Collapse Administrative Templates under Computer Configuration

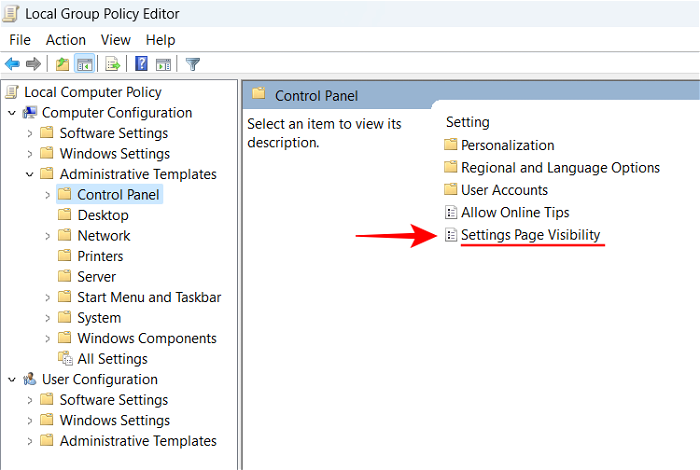coord(29,175)
